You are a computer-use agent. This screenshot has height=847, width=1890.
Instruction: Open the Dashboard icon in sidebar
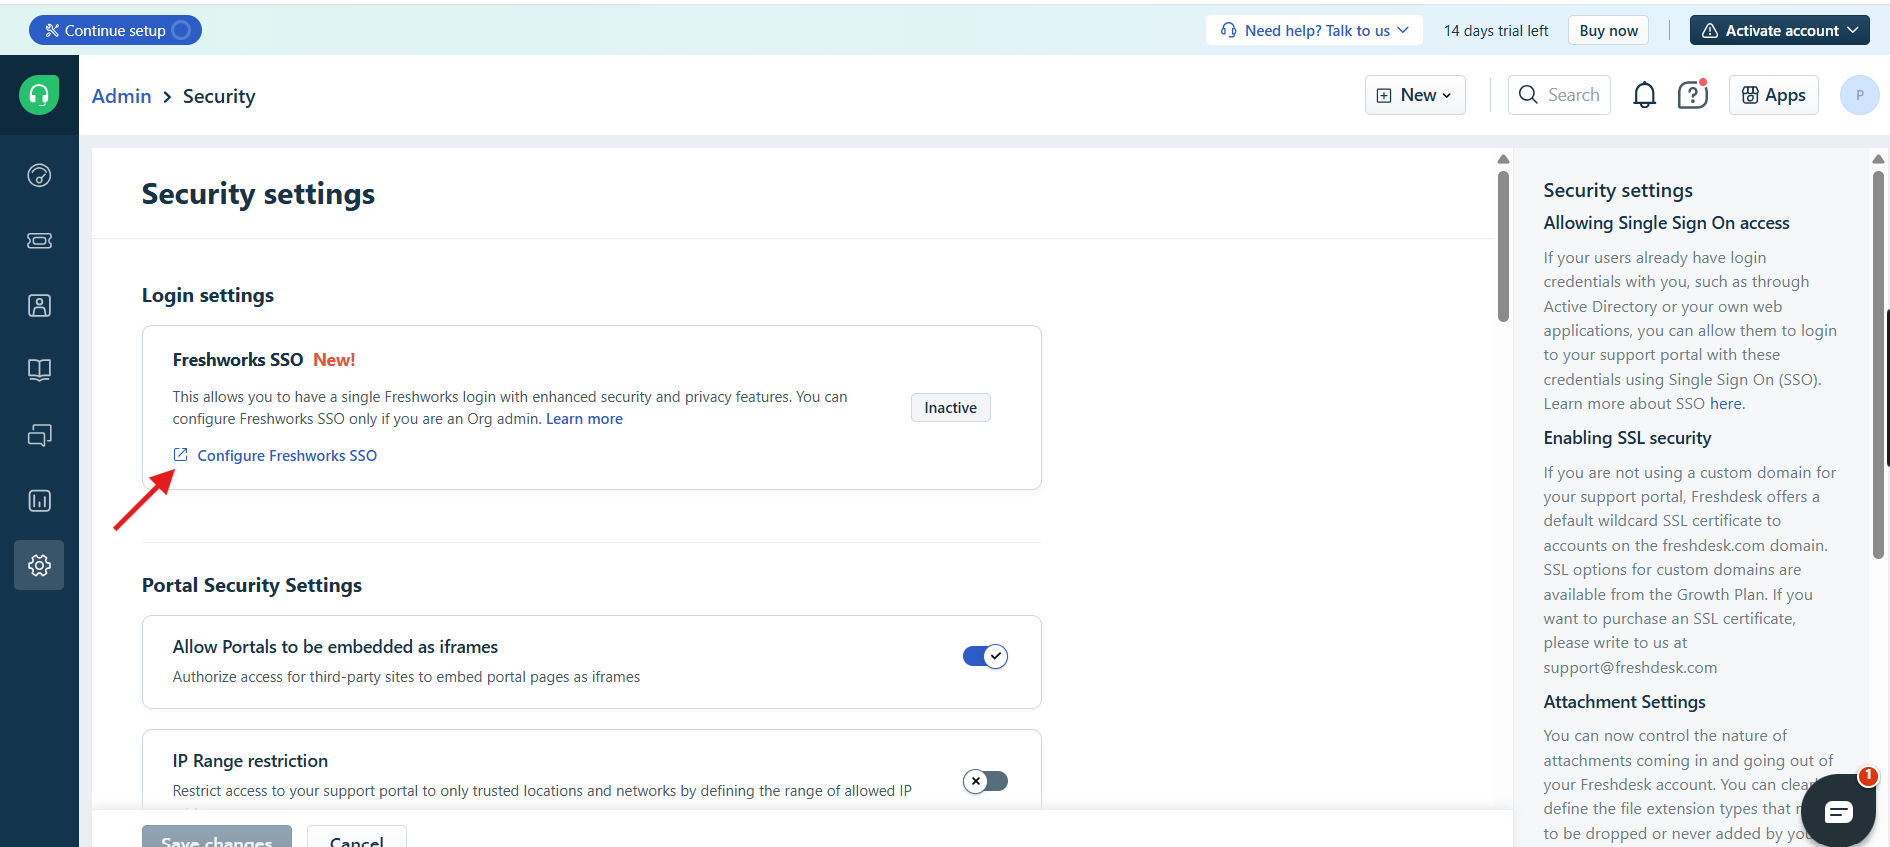pos(39,175)
